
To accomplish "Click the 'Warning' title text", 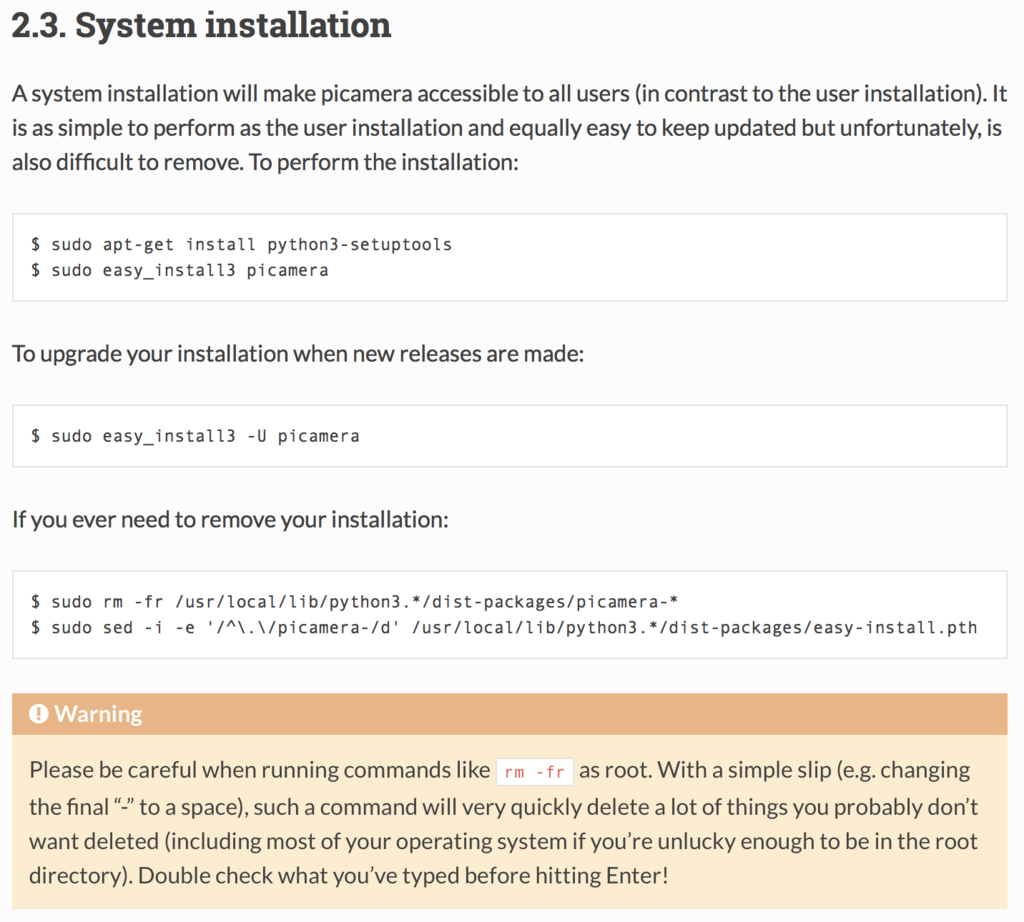I will [98, 714].
